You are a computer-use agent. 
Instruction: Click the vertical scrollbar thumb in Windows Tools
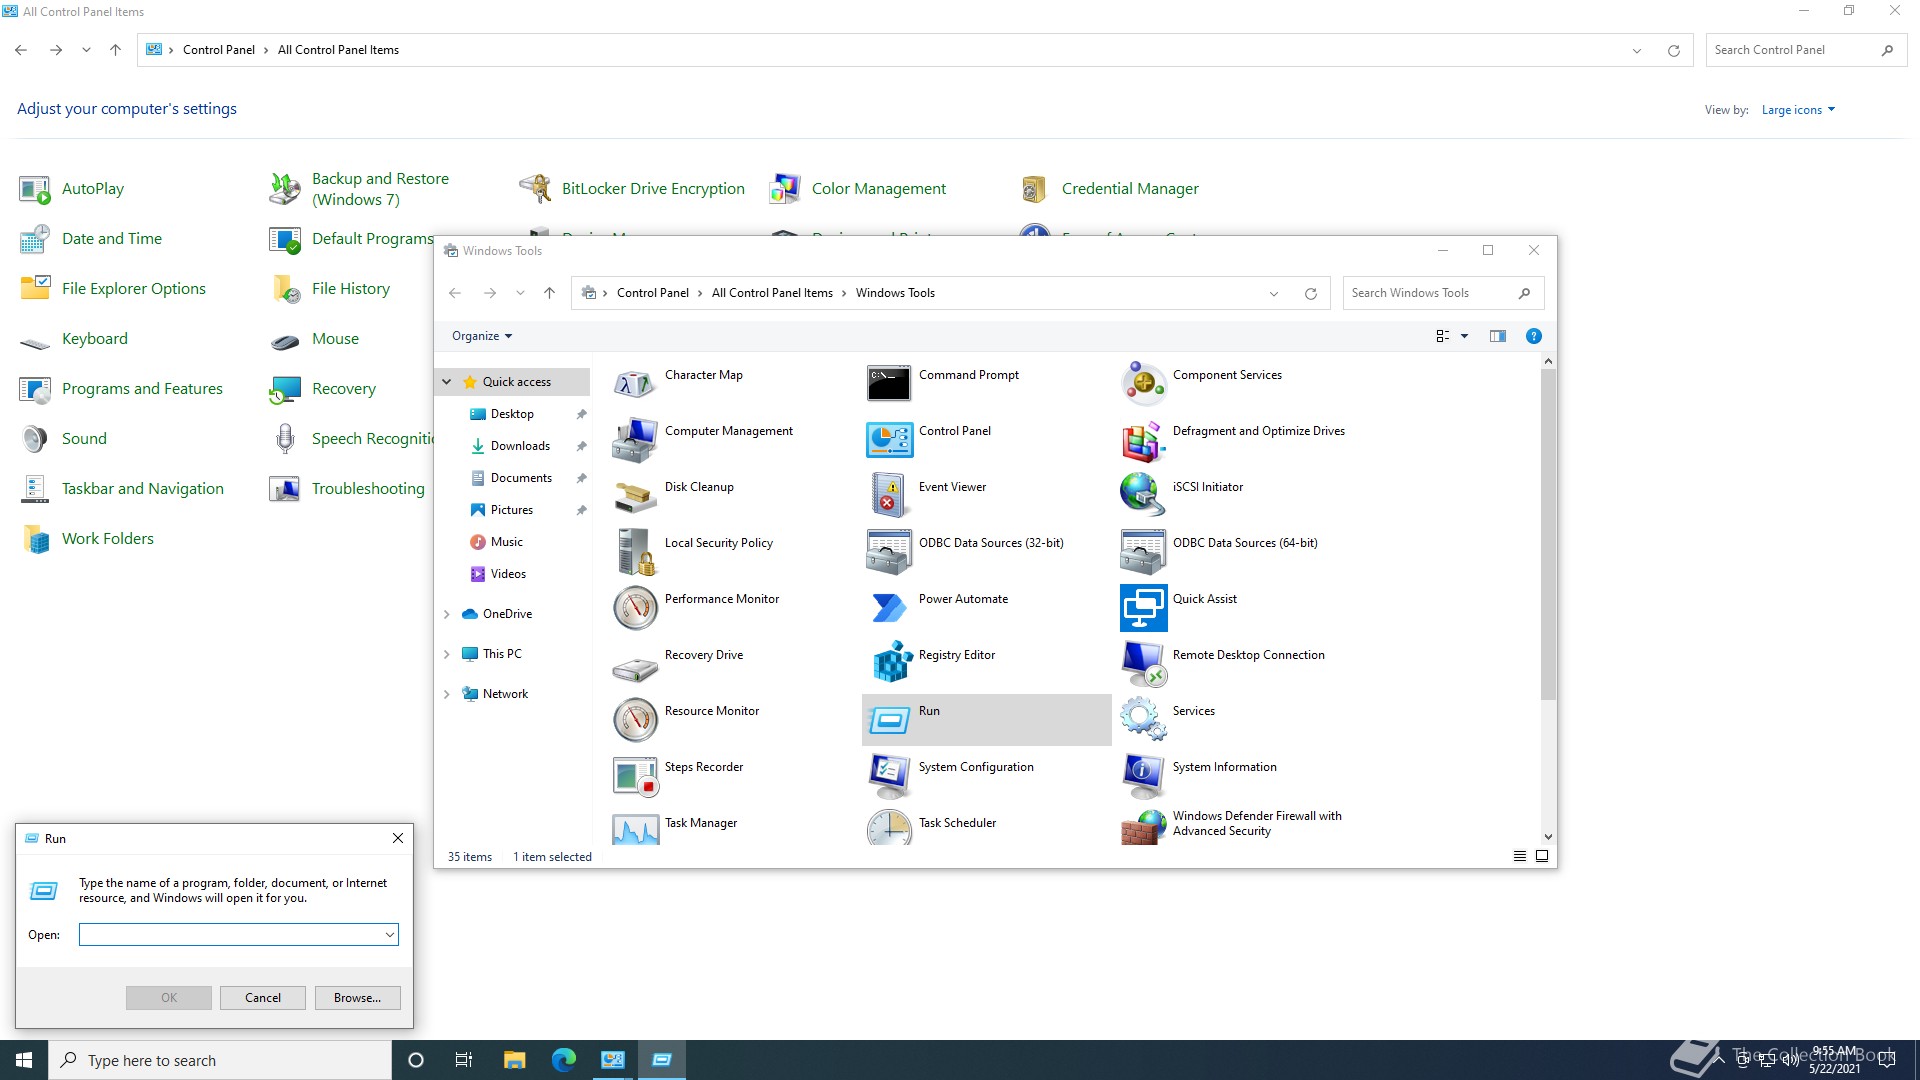pyautogui.click(x=1548, y=534)
